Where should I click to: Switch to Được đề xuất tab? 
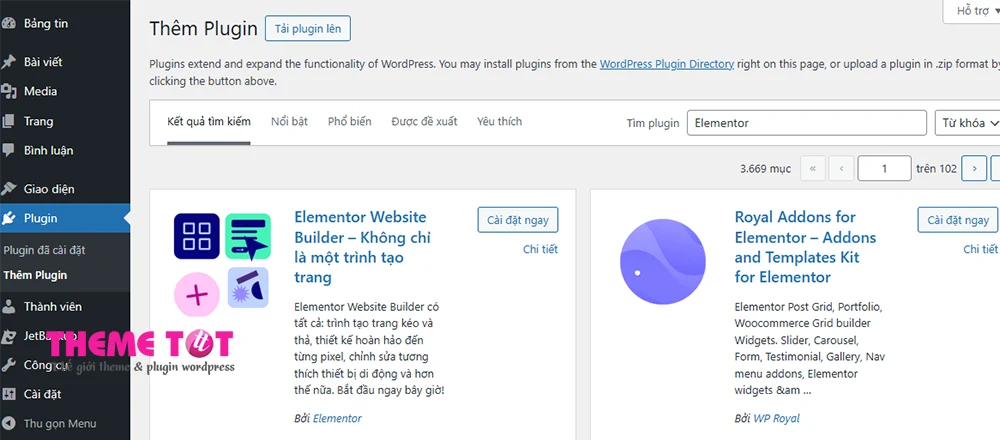tap(424, 121)
